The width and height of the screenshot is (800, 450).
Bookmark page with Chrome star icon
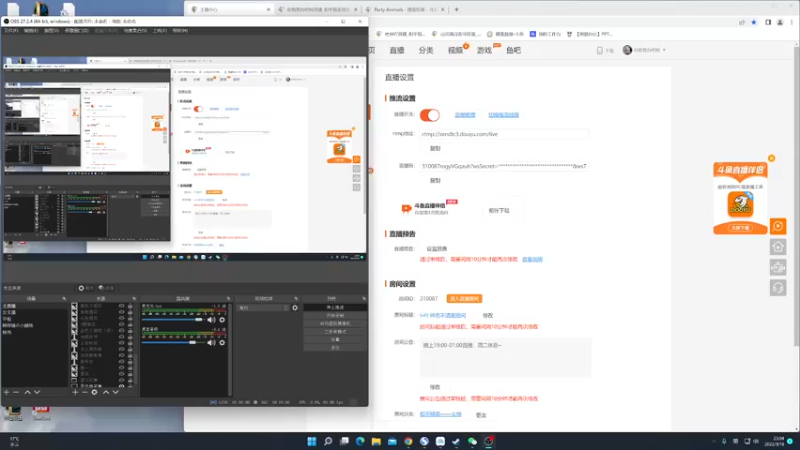pyautogui.click(x=754, y=22)
